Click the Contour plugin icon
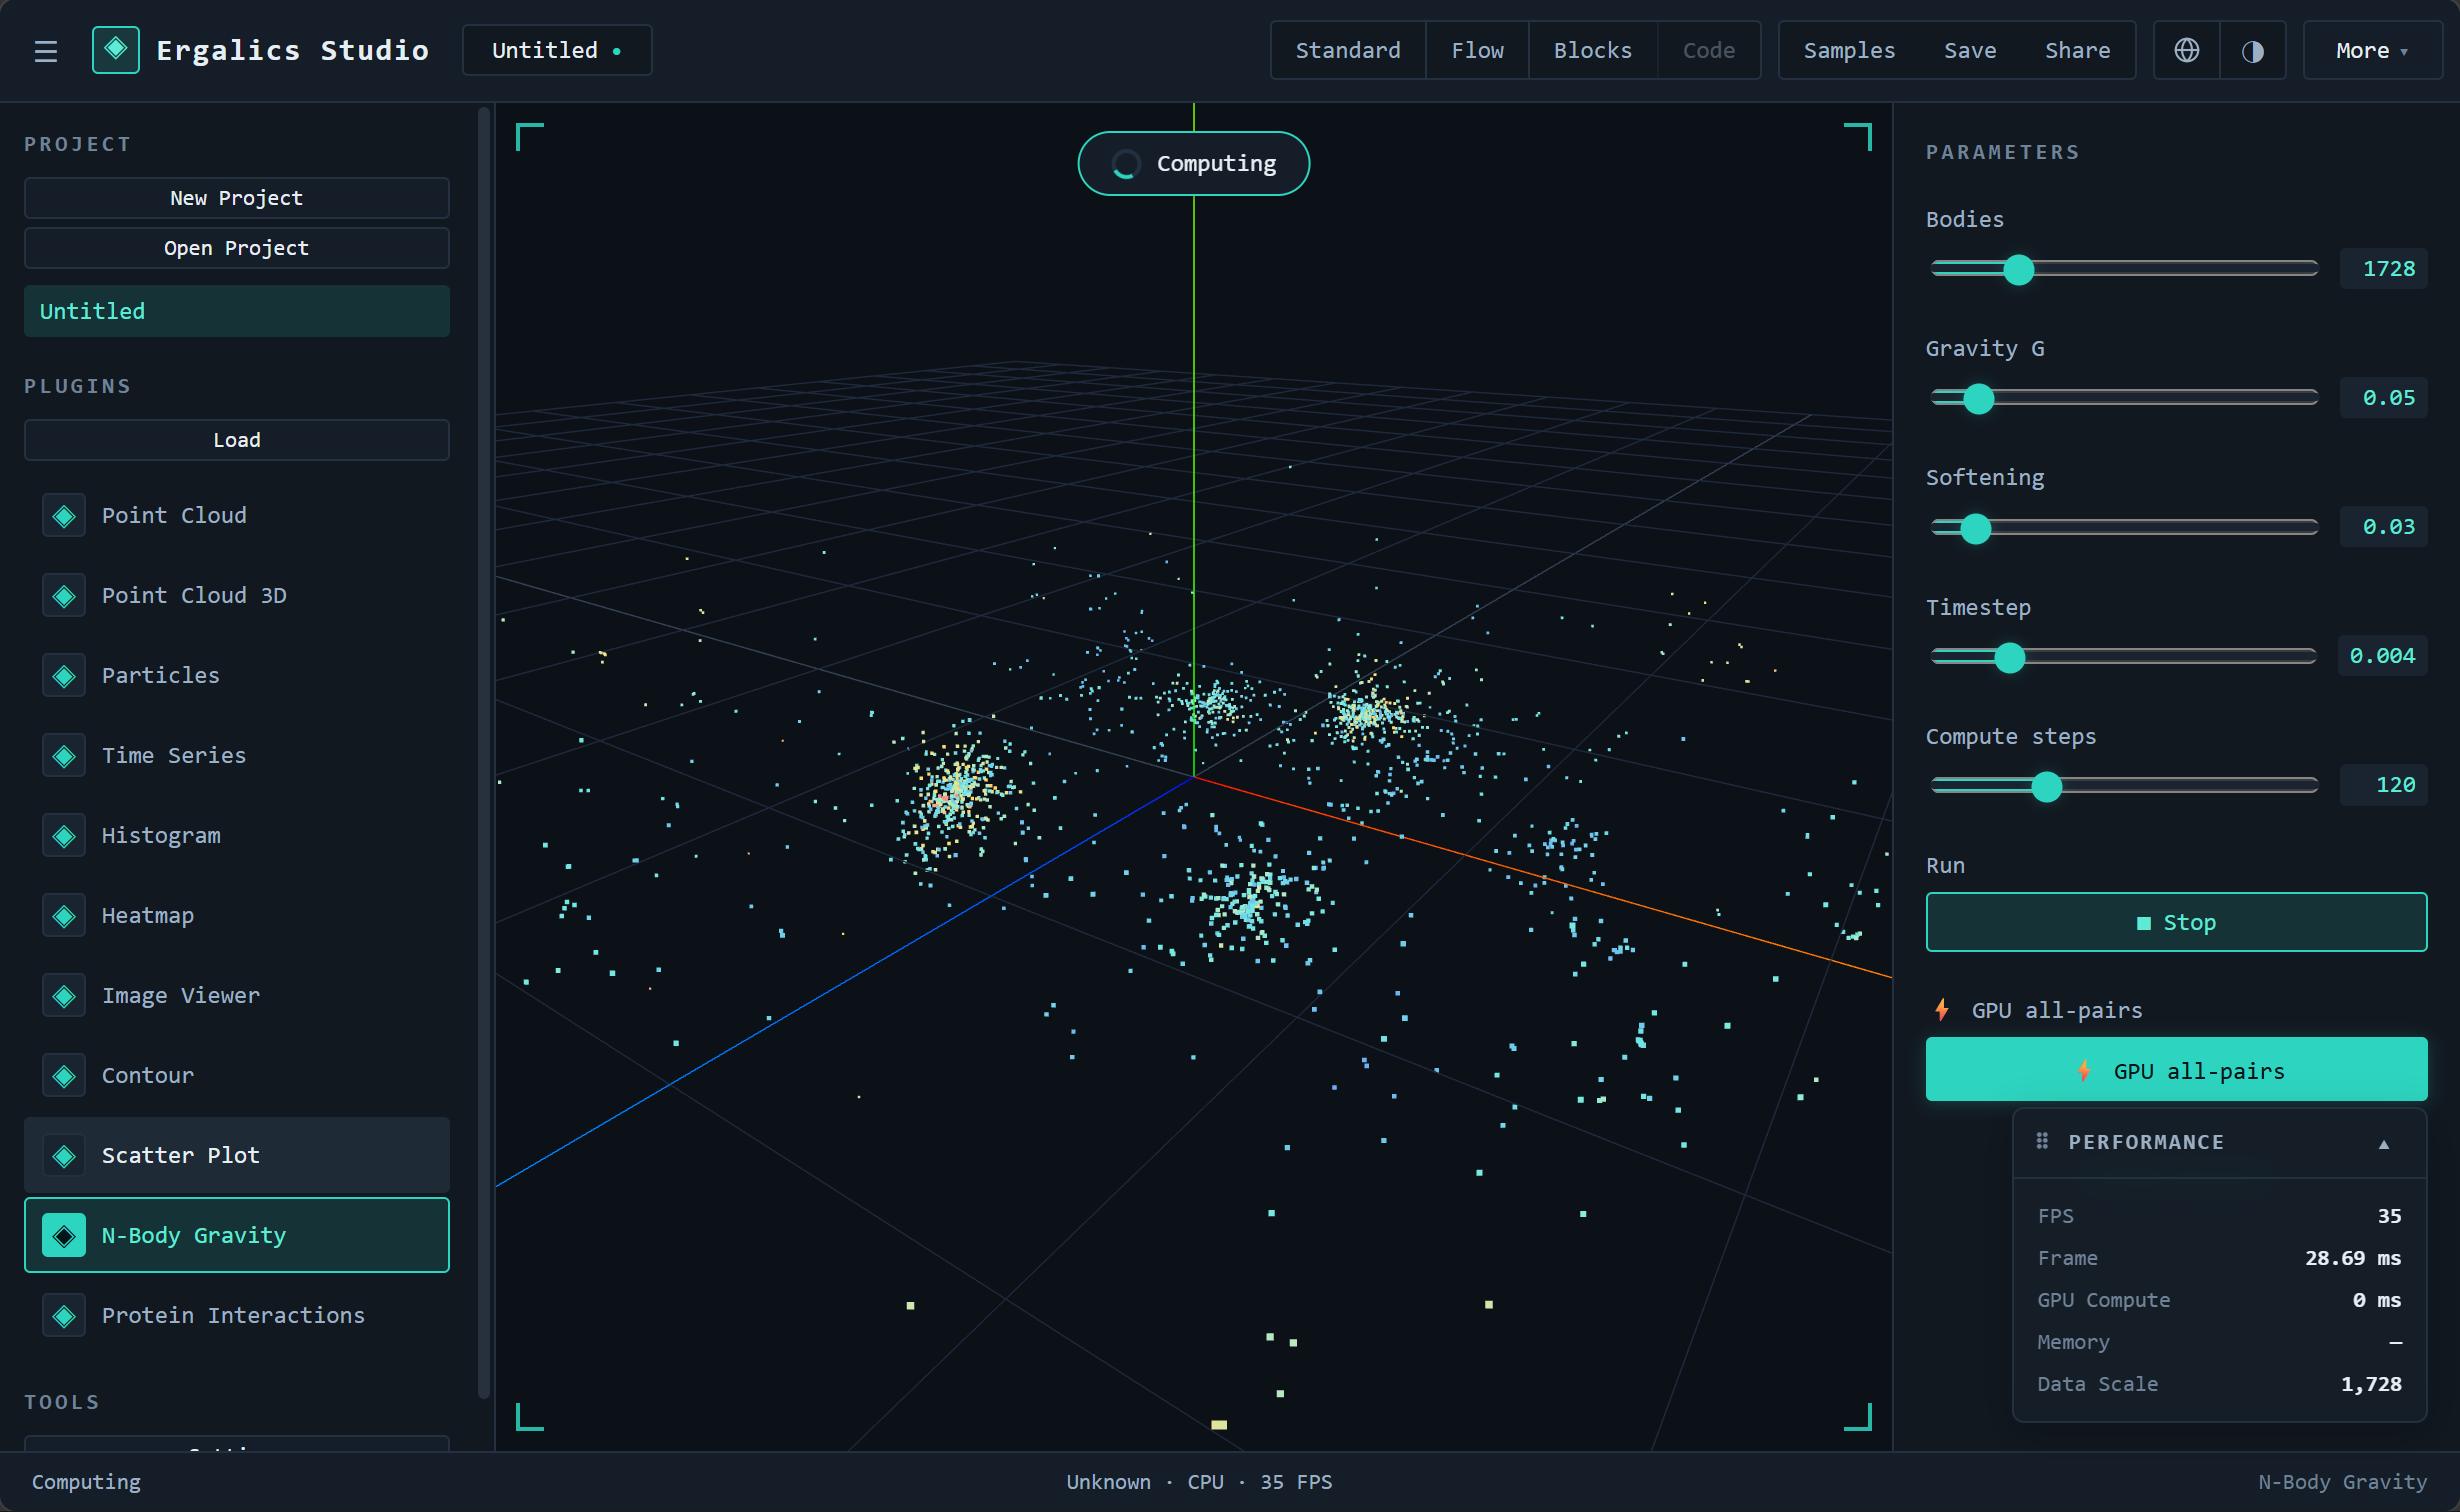The image size is (2460, 1512). (64, 1075)
